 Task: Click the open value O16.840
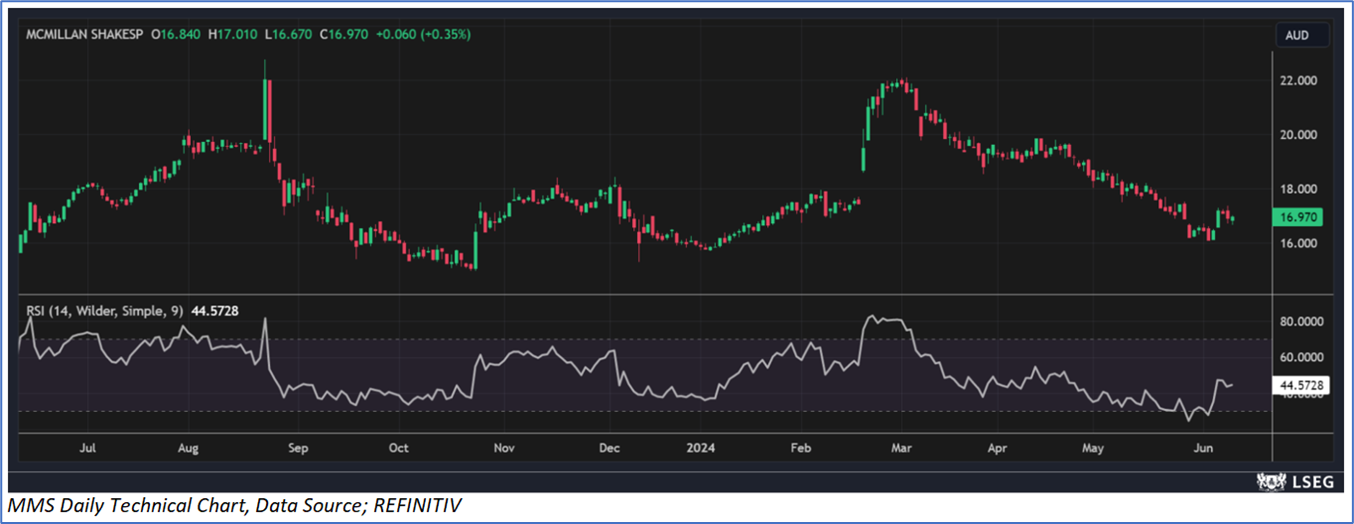(x=175, y=34)
